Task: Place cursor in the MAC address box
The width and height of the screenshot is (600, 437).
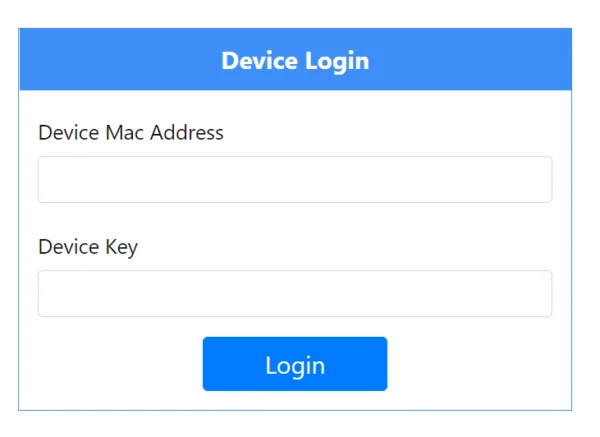Action: pos(295,180)
